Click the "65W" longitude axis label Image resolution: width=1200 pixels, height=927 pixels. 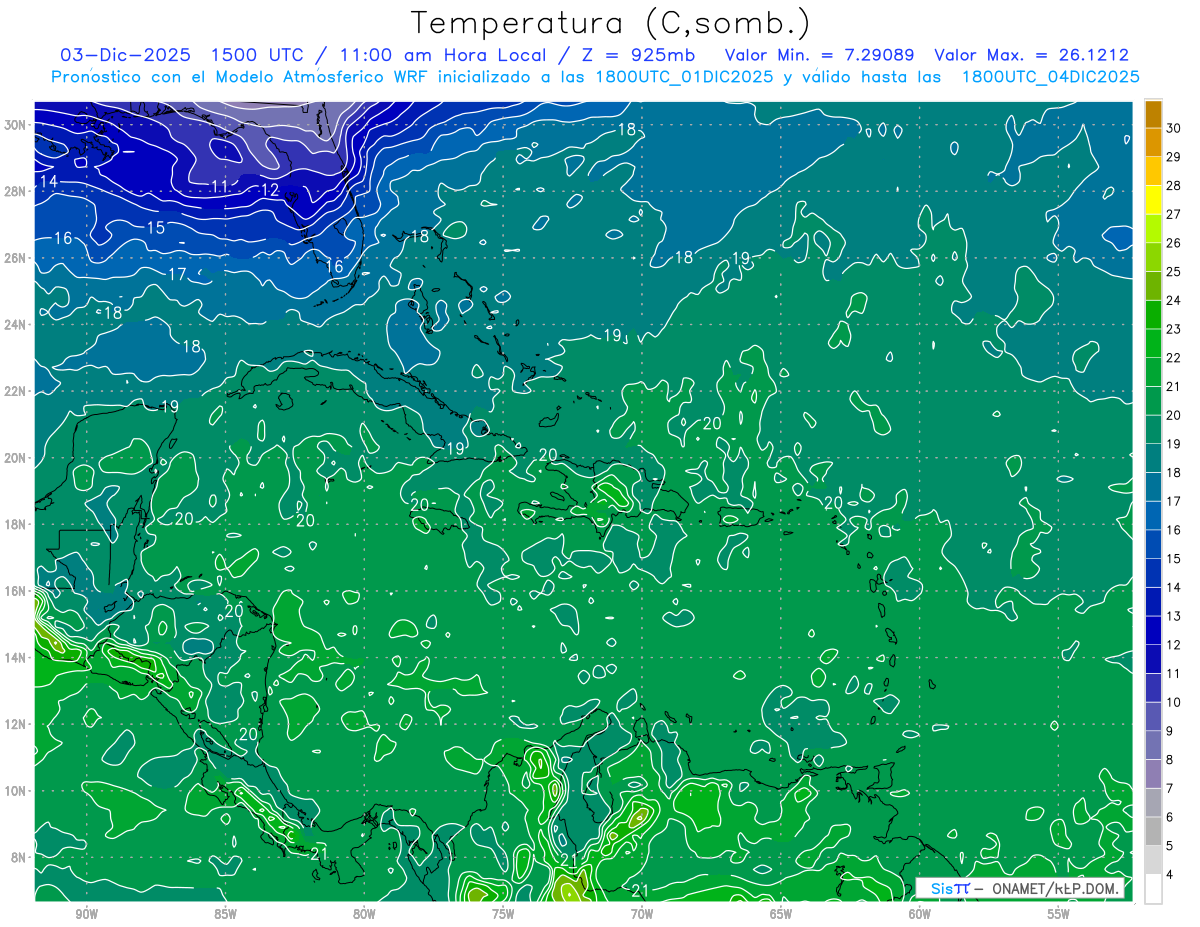coord(781,915)
